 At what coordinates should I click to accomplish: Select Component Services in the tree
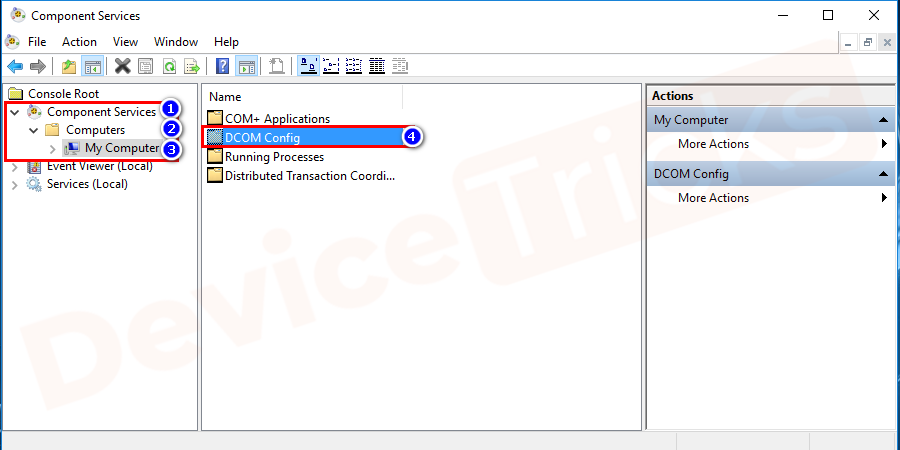pyautogui.click(x=101, y=111)
